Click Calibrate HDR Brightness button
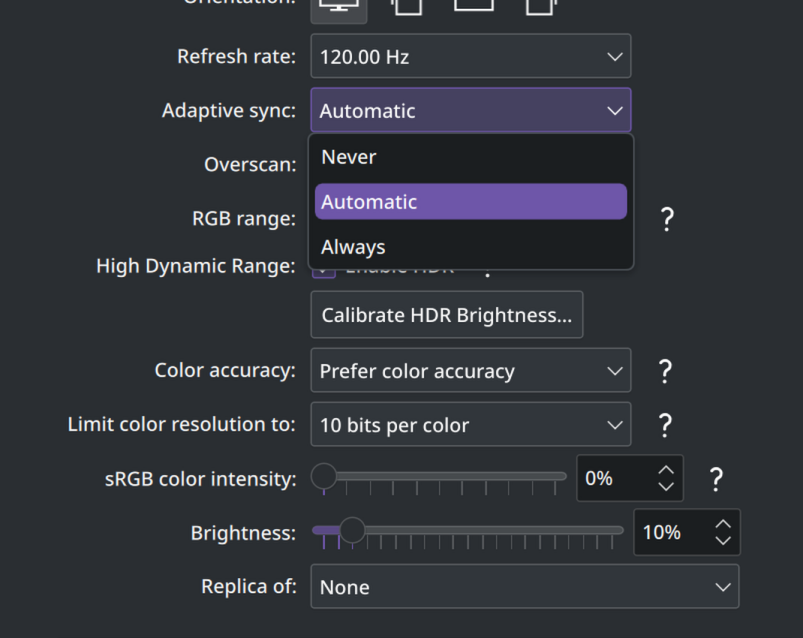This screenshot has height=638, width=803. click(446, 315)
